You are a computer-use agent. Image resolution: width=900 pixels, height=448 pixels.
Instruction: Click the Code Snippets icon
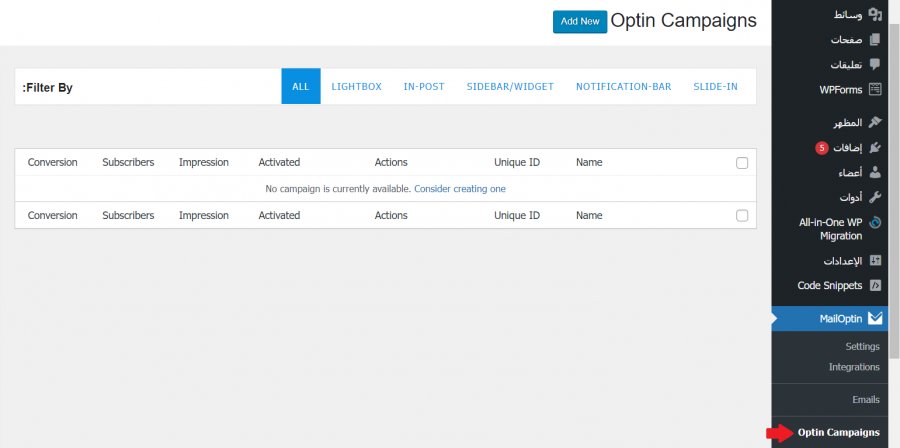[x=875, y=285]
